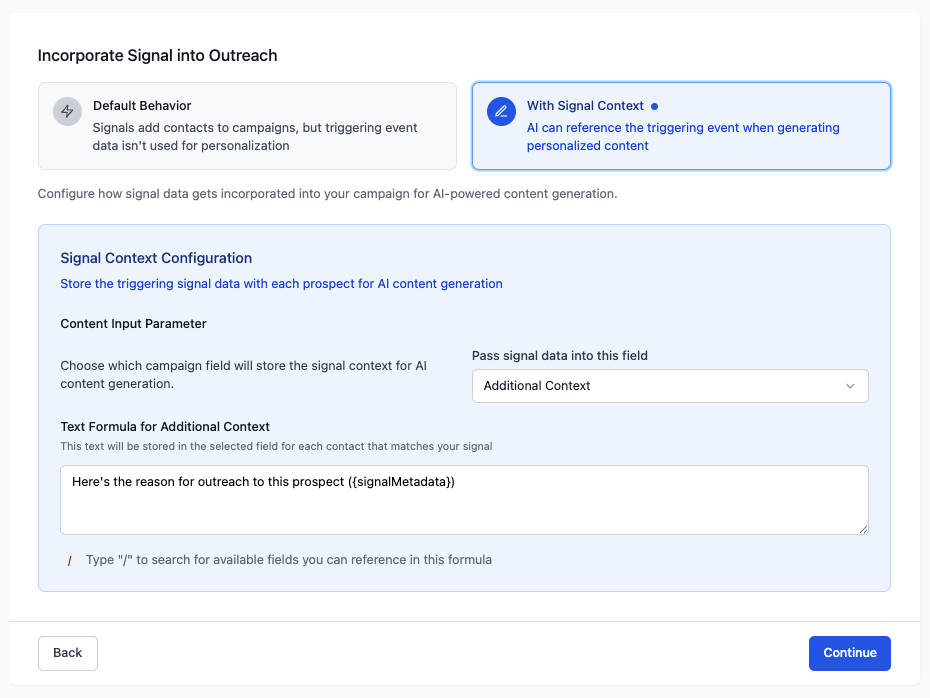The width and height of the screenshot is (930, 698).
Task: Click the Continue button
Action: pyautogui.click(x=849, y=653)
